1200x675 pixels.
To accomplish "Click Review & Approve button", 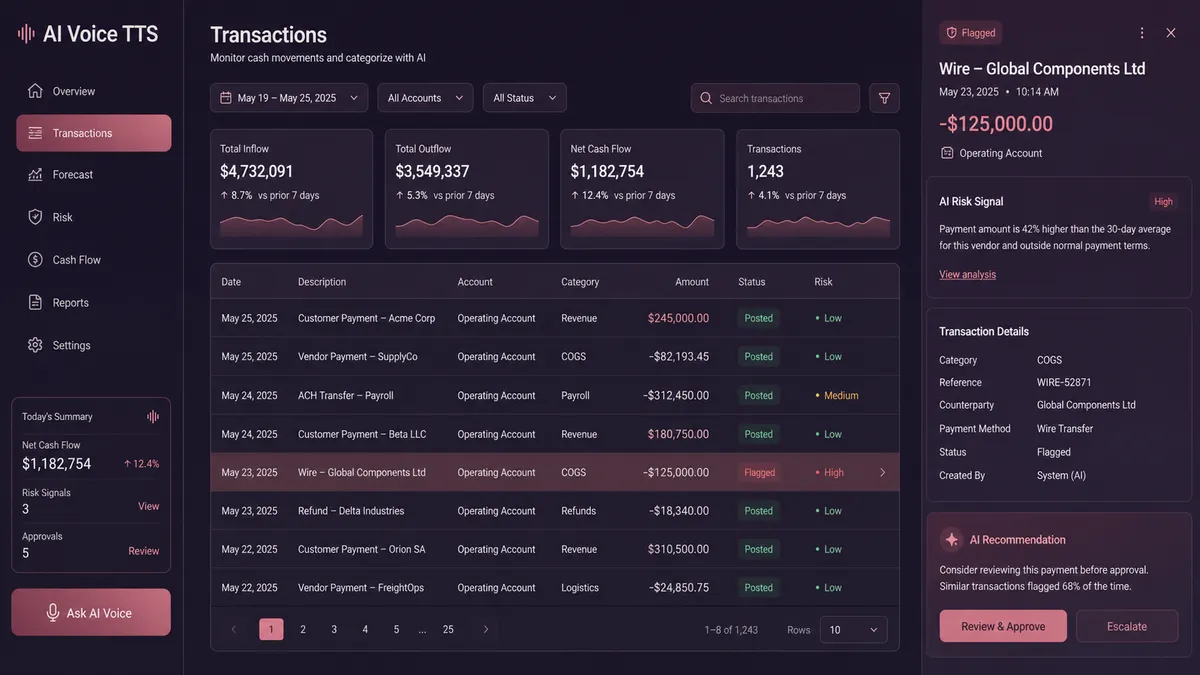I will click(1003, 626).
